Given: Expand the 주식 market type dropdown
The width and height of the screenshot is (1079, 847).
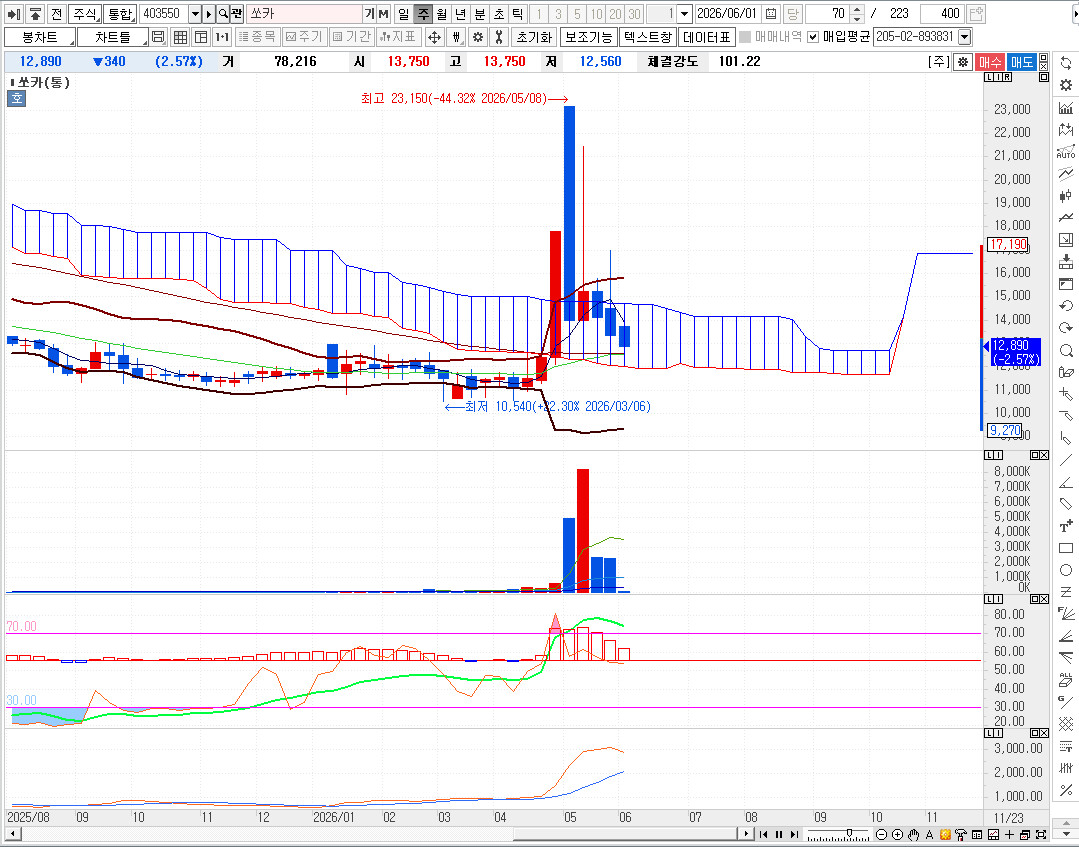Looking at the screenshot, I should coord(85,14).
